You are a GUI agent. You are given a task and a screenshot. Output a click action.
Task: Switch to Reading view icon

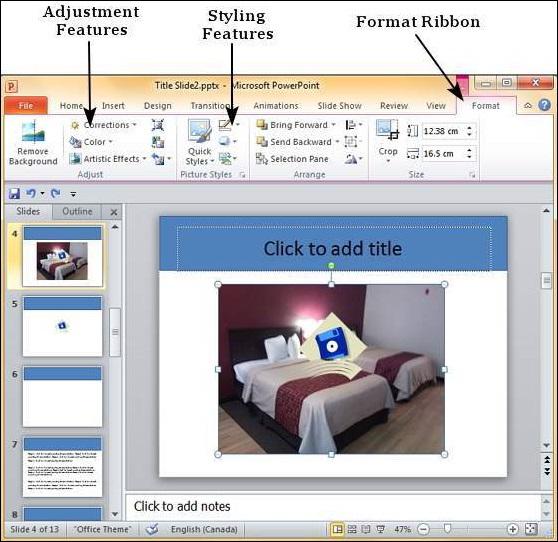[x=366, y=530]
